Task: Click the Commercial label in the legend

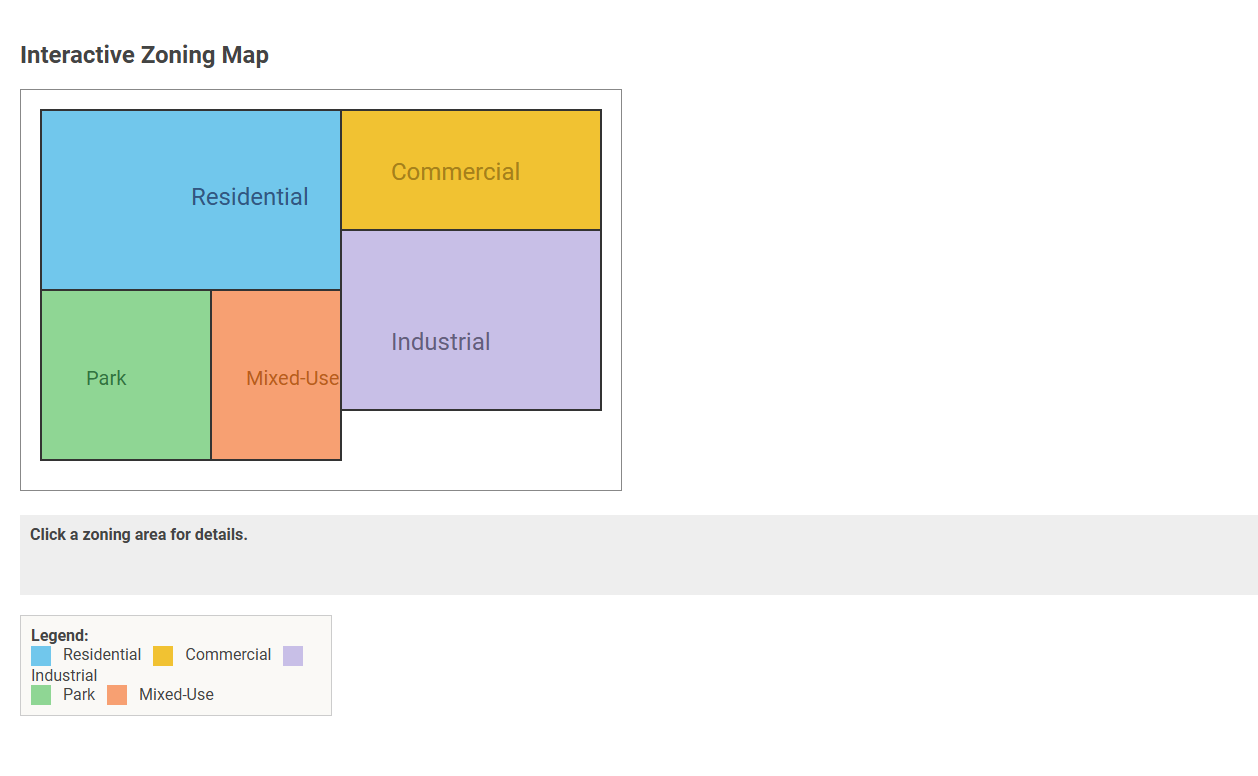Action: point(227,655)
